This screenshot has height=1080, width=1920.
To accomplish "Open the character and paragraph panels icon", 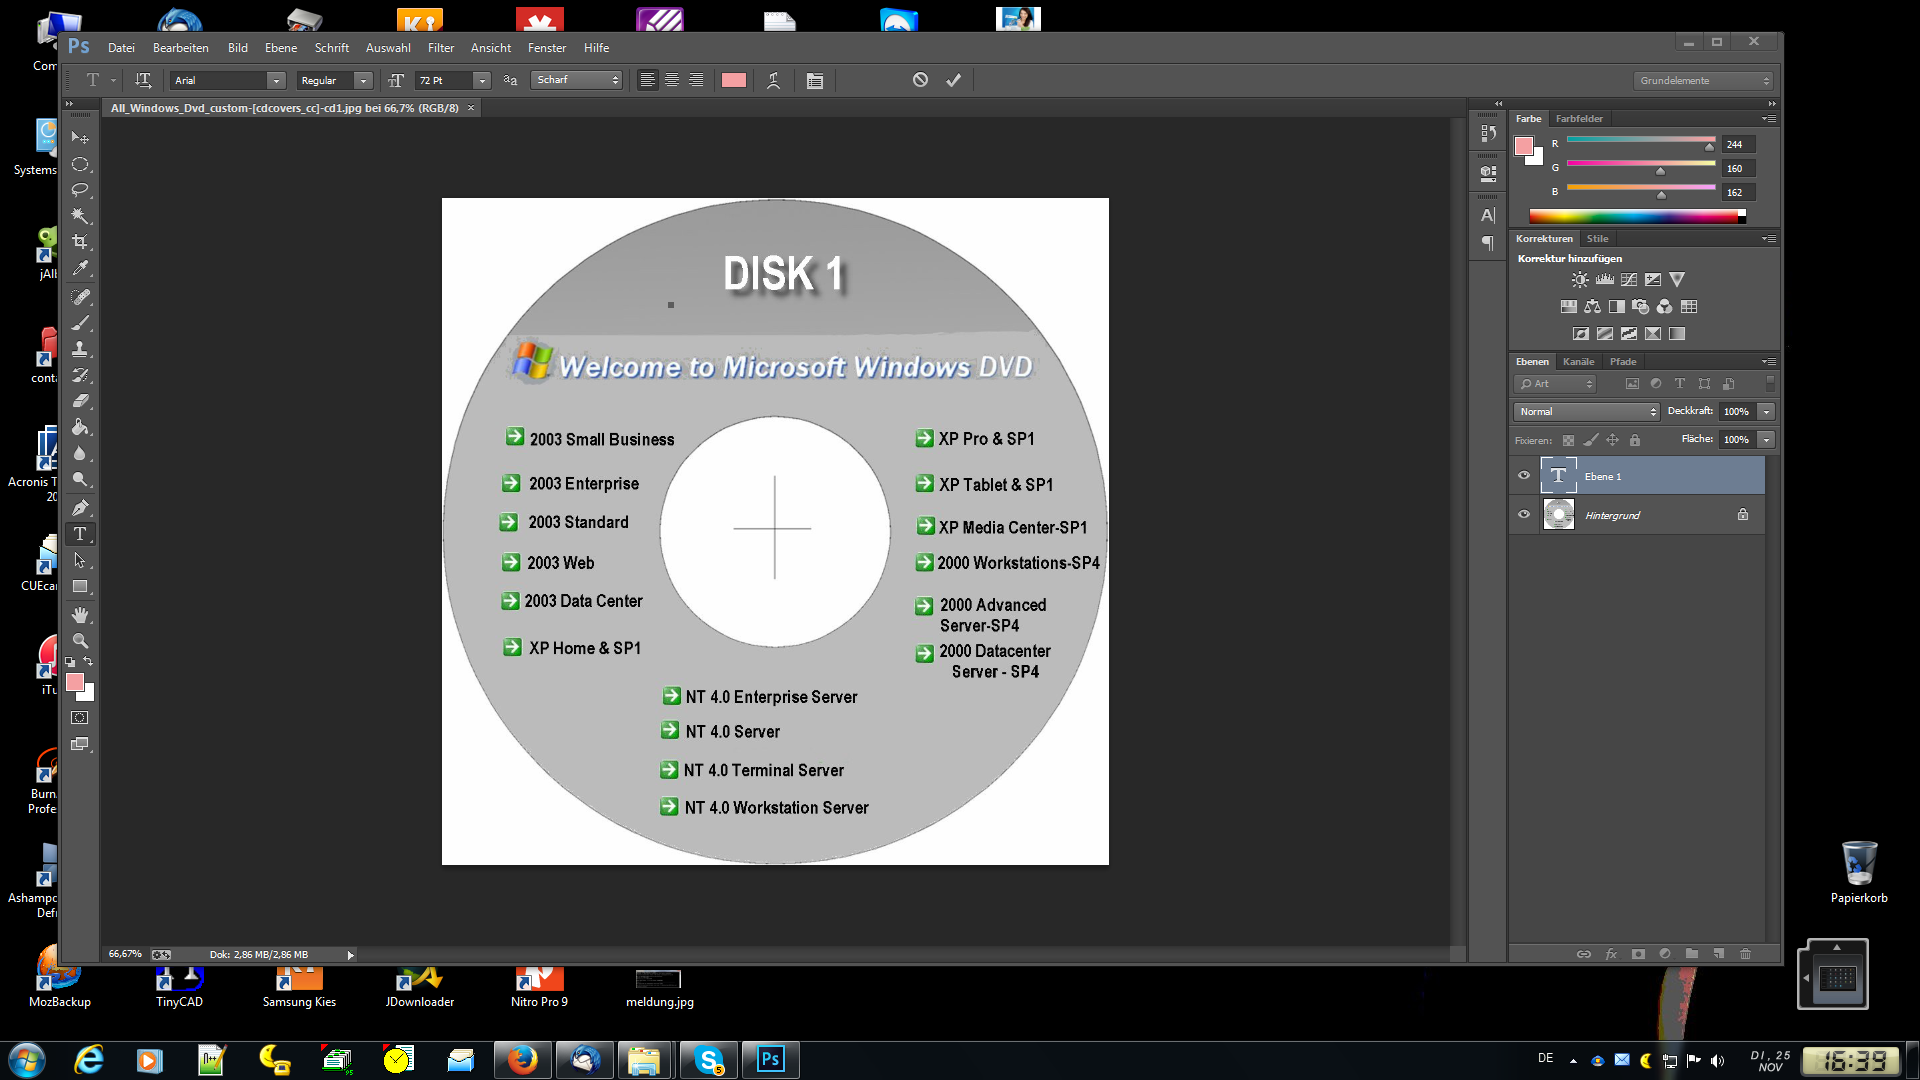I will (815, 81).
